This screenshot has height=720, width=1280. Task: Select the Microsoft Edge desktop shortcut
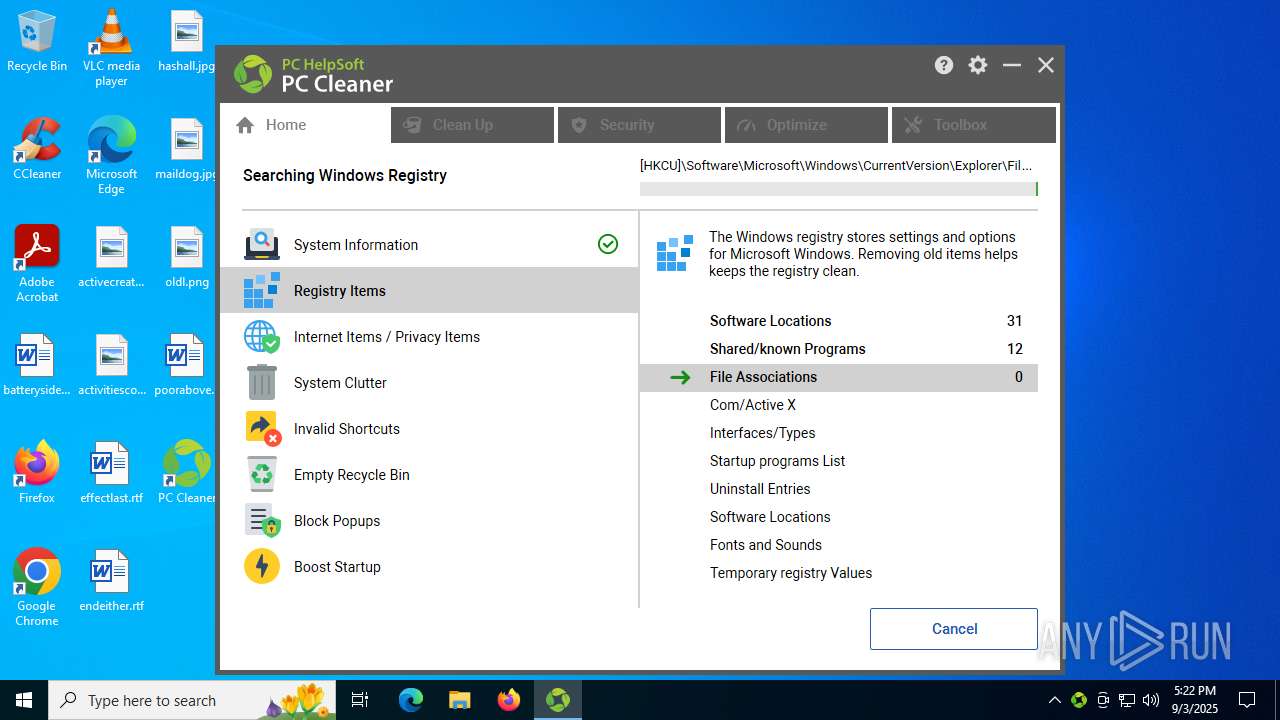tap(111, 156)
